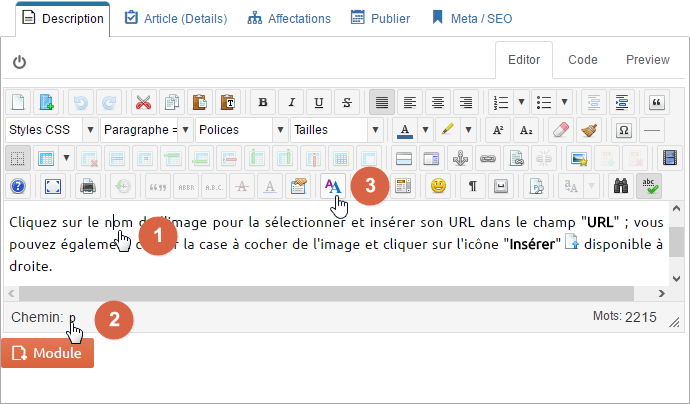Insert special character with Omega icon

click(x=624, y=130)
